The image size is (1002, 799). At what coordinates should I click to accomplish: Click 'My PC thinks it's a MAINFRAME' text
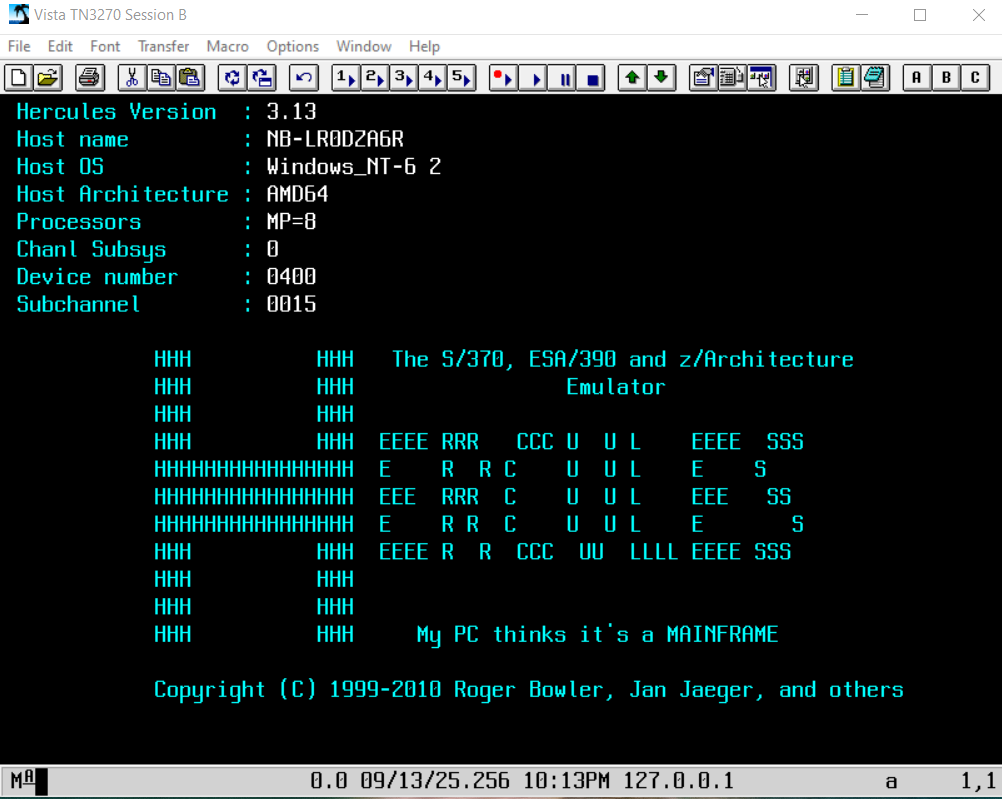point(597,635)
